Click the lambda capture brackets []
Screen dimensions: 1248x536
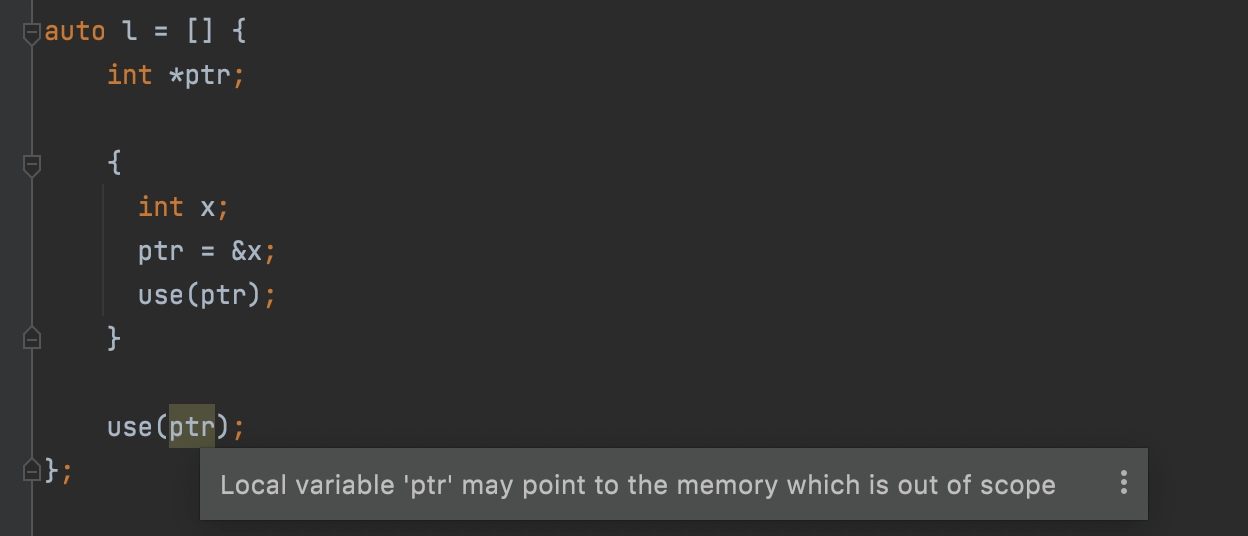(199, 31)
